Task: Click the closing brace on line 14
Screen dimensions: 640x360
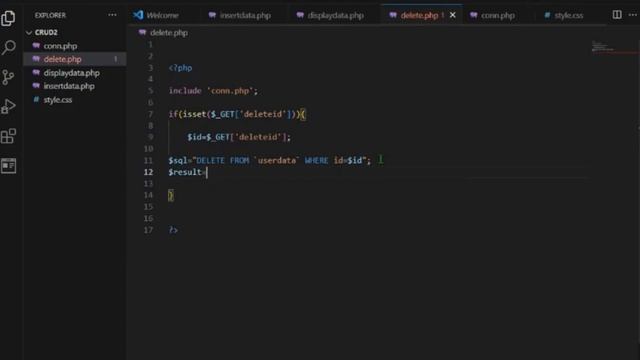Action: point(171,196)
